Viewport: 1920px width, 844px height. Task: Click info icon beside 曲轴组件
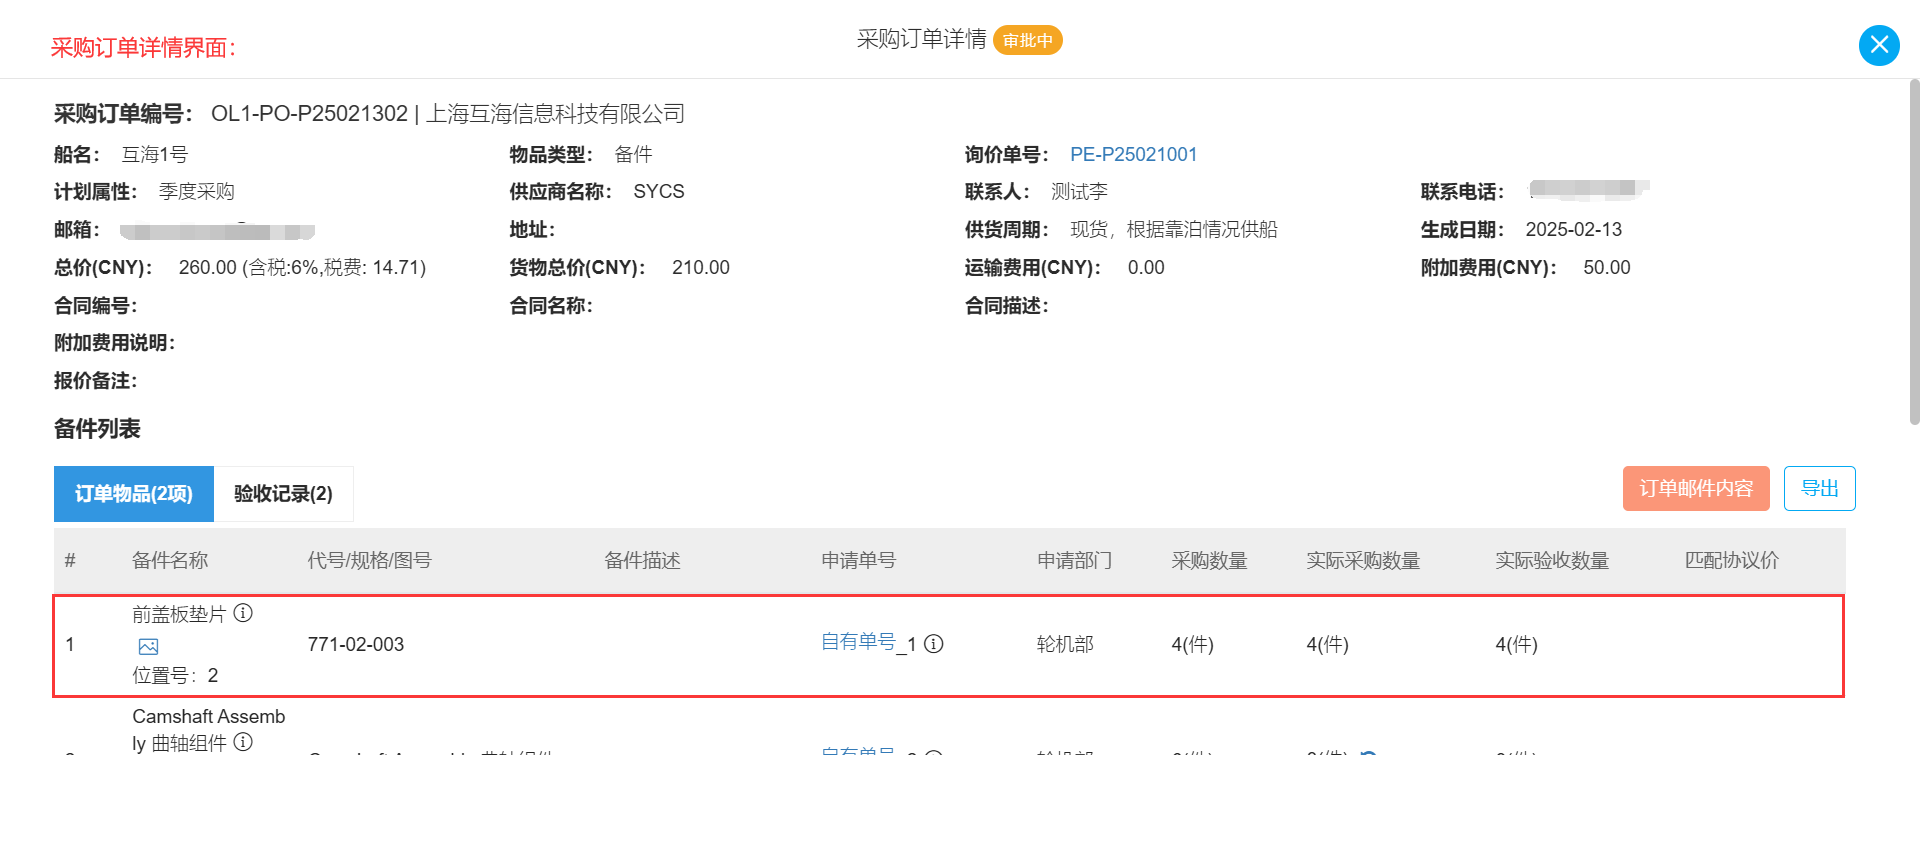243,742
